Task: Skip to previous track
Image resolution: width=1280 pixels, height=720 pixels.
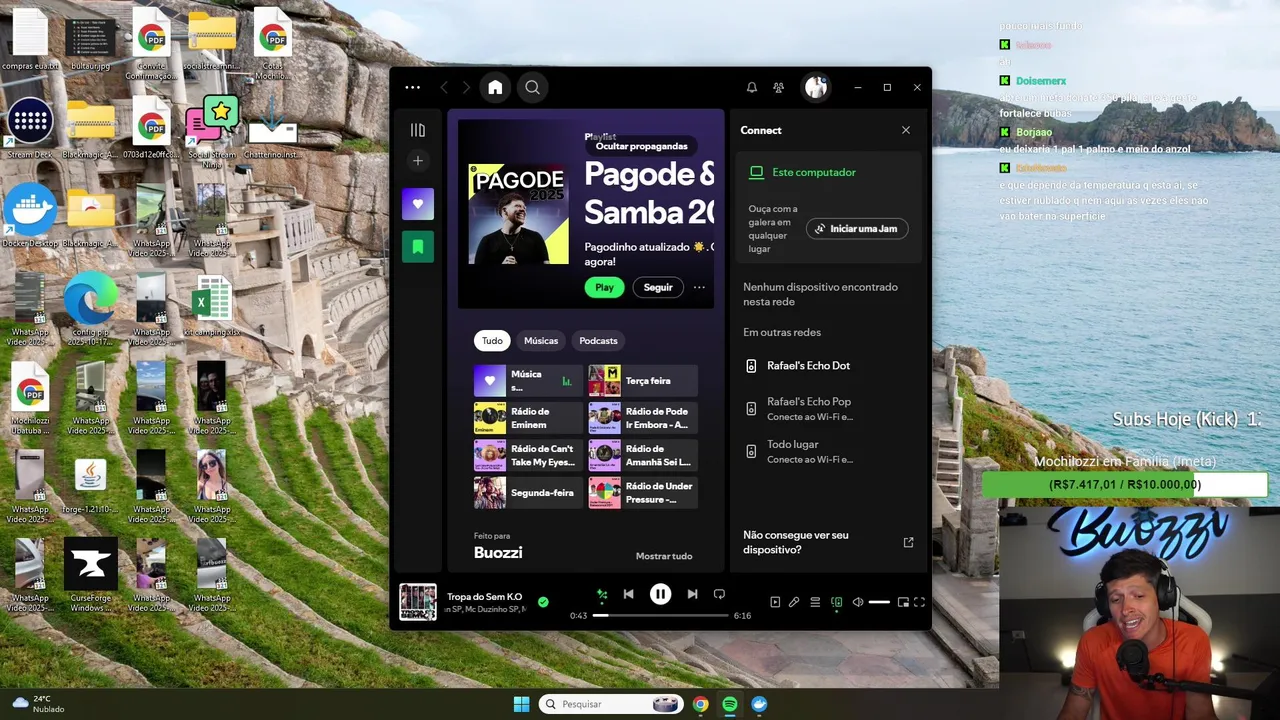Action: [628, 594]
